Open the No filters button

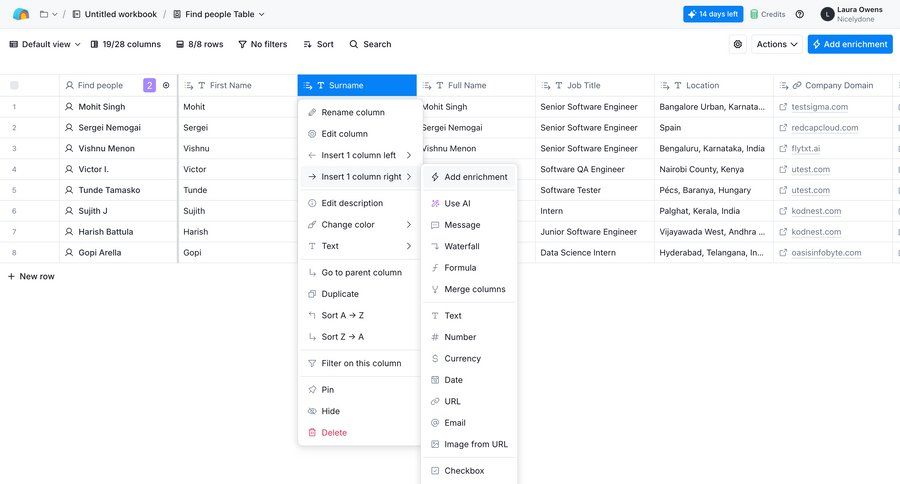(x=263, y=44)
